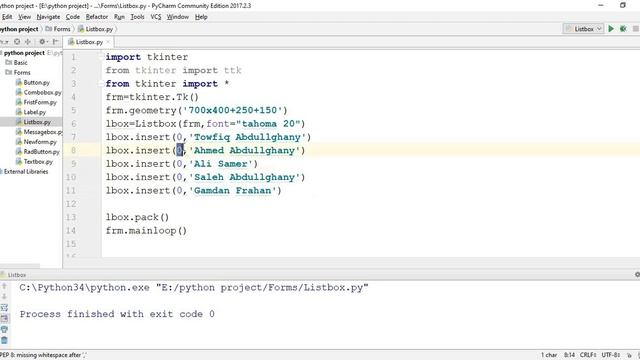Viewport: 640px width, 360px height.
Task: Restore the PyCharm window size
Action: [x=623, y=5]
